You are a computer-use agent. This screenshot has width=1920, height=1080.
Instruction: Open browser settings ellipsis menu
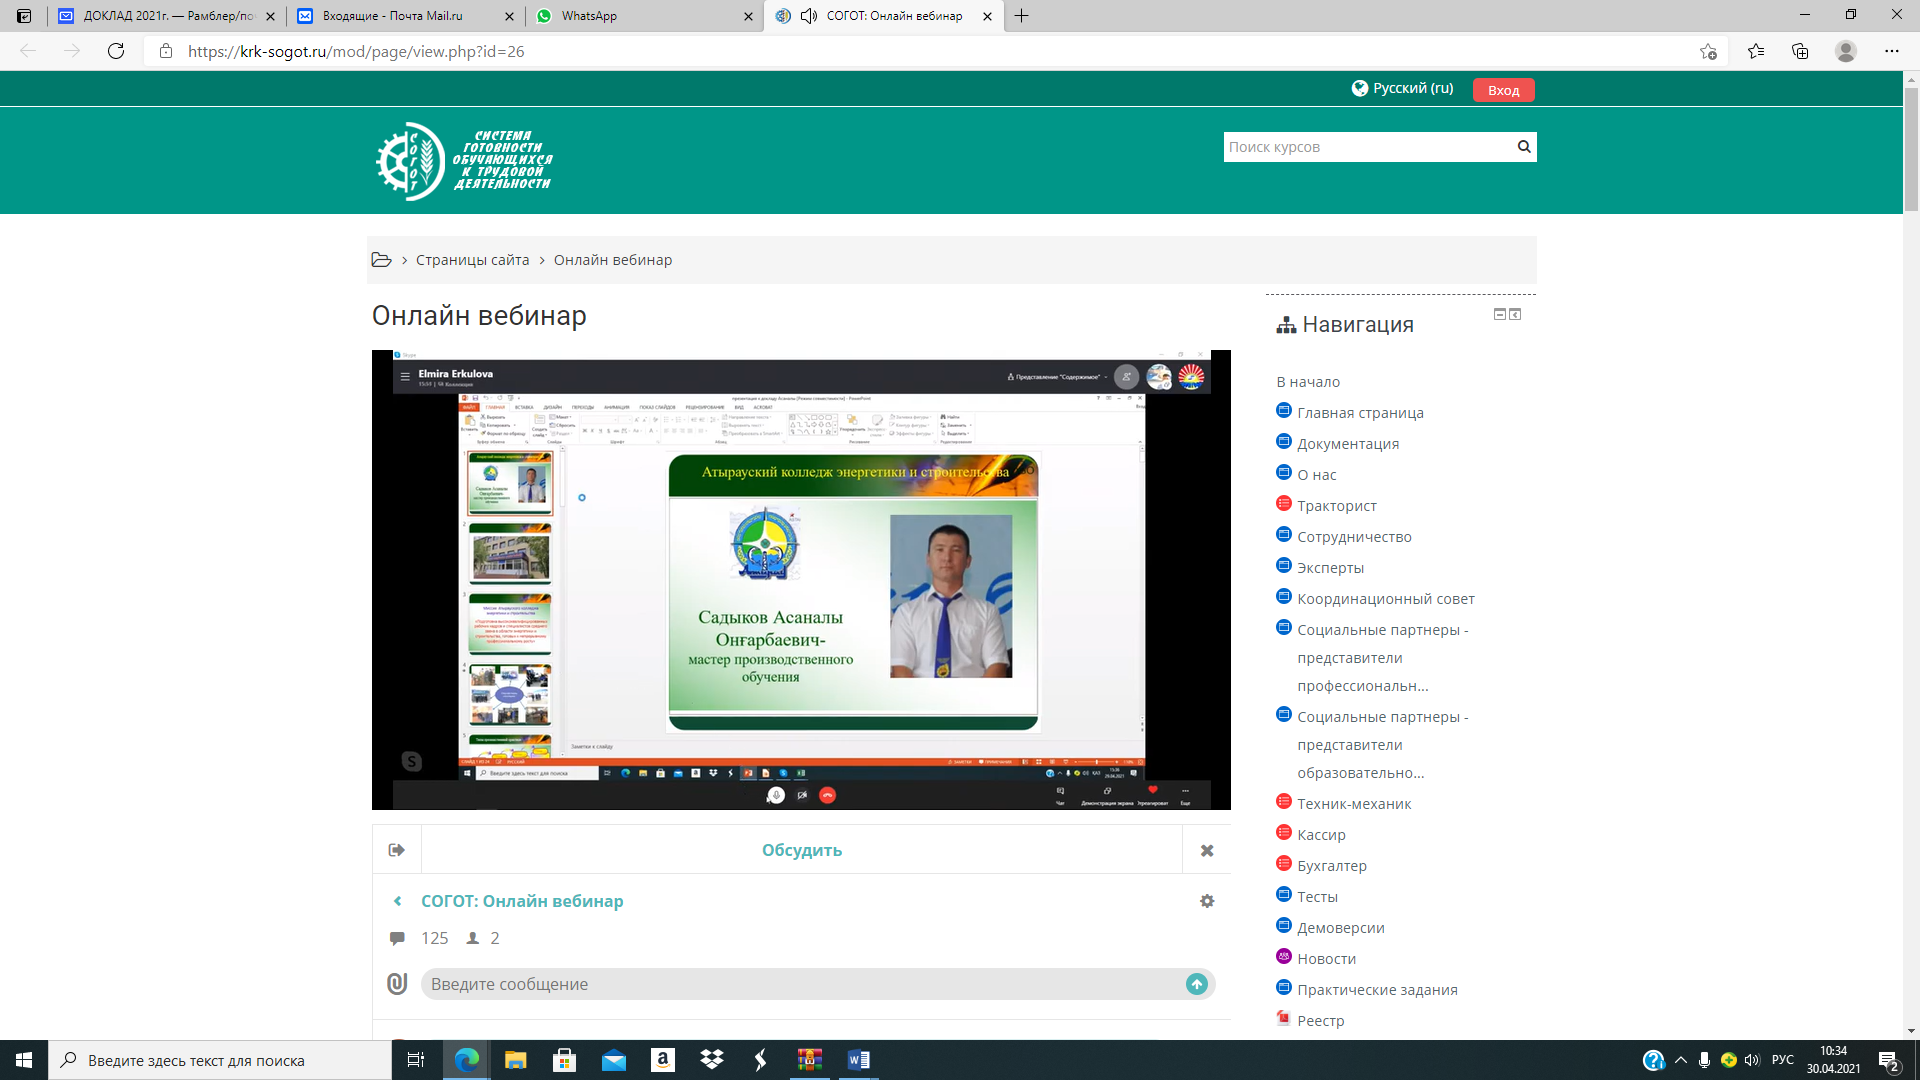pyautogui.click(x=1891, y=51)
